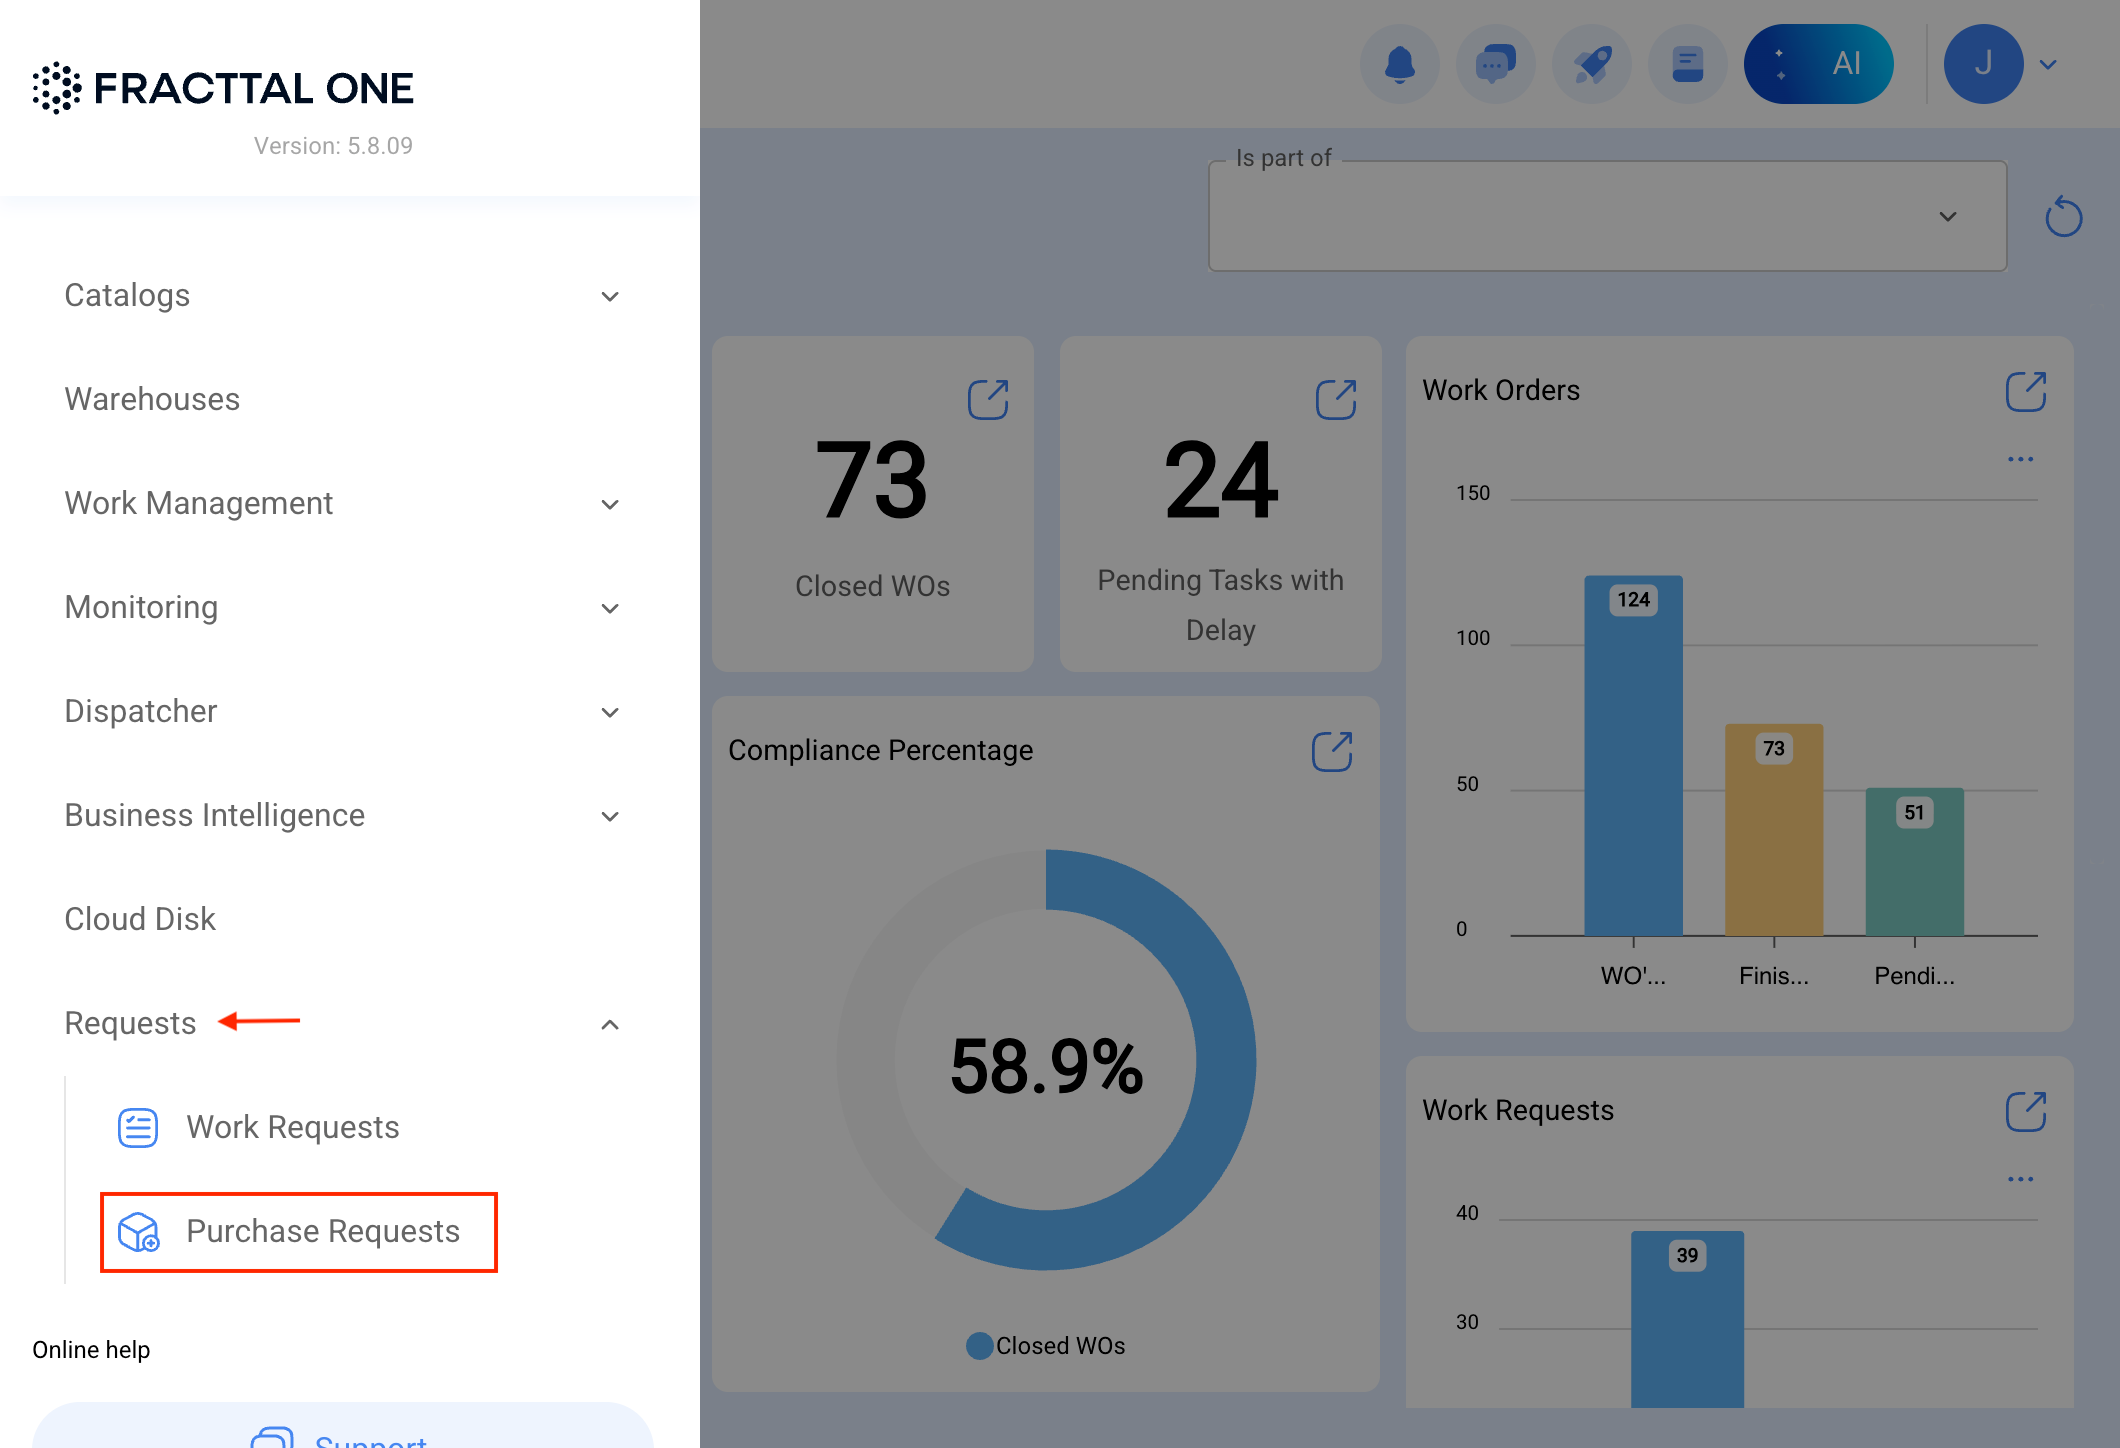Expand the user profile chevron
Screen dimensions: 2120x1448
pos(2048,65)
